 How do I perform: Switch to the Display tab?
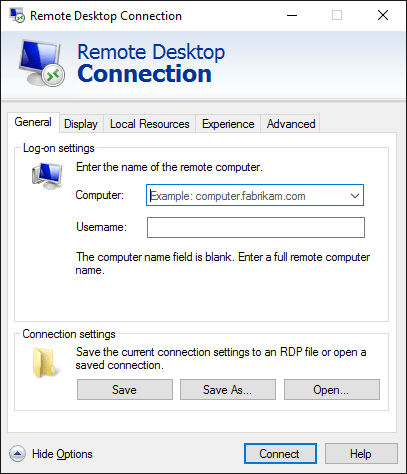coord(81,124)
